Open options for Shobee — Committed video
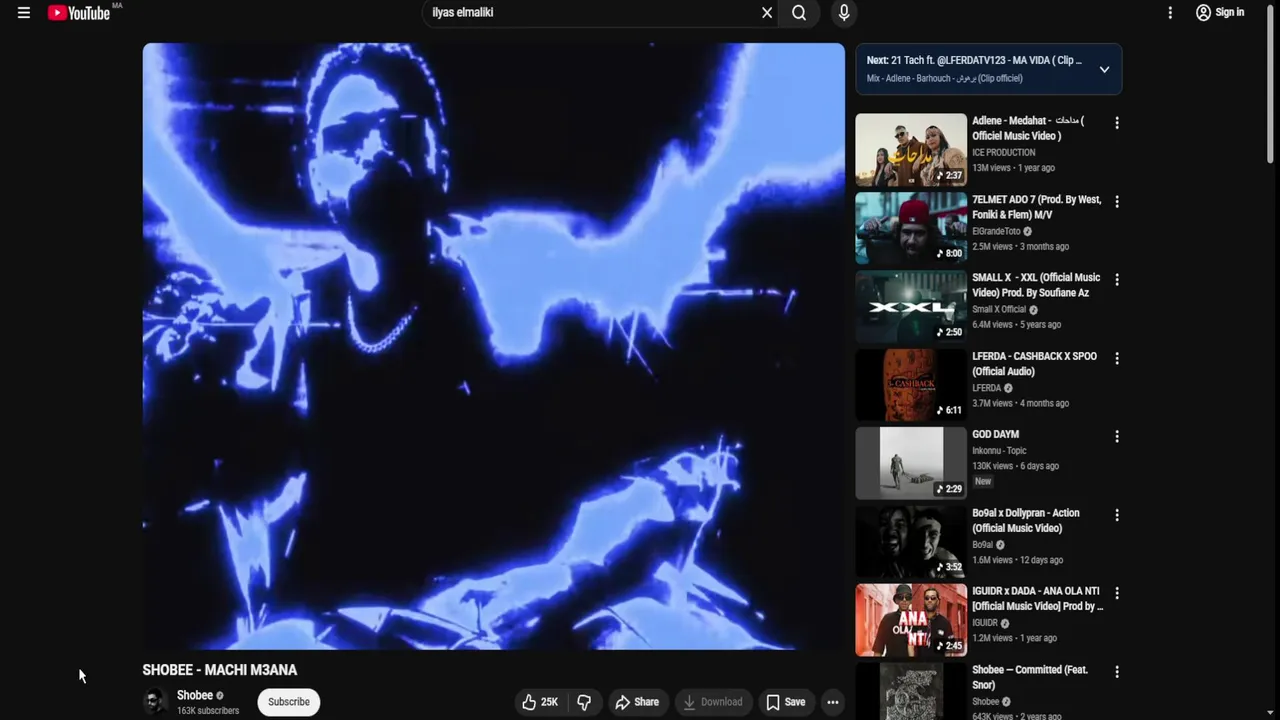This screenshot has width=1280, height=720. click(x=1117, y=672)
